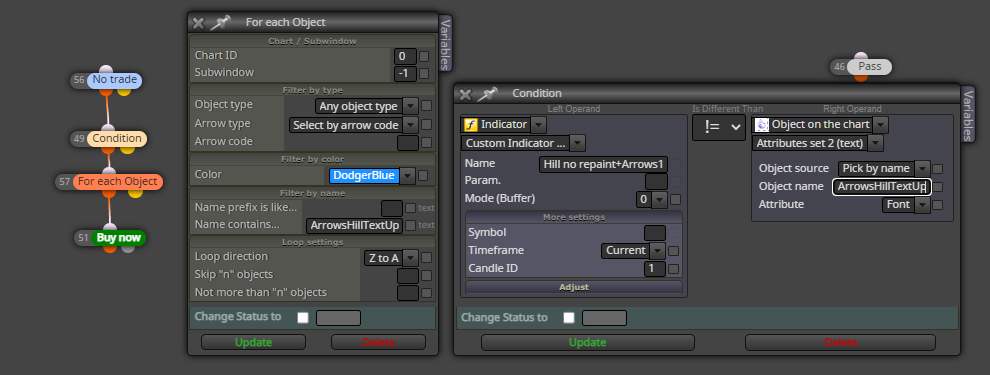
Task: Toggle the Skip n objects checkbox
Action: [x=427, y=275]
